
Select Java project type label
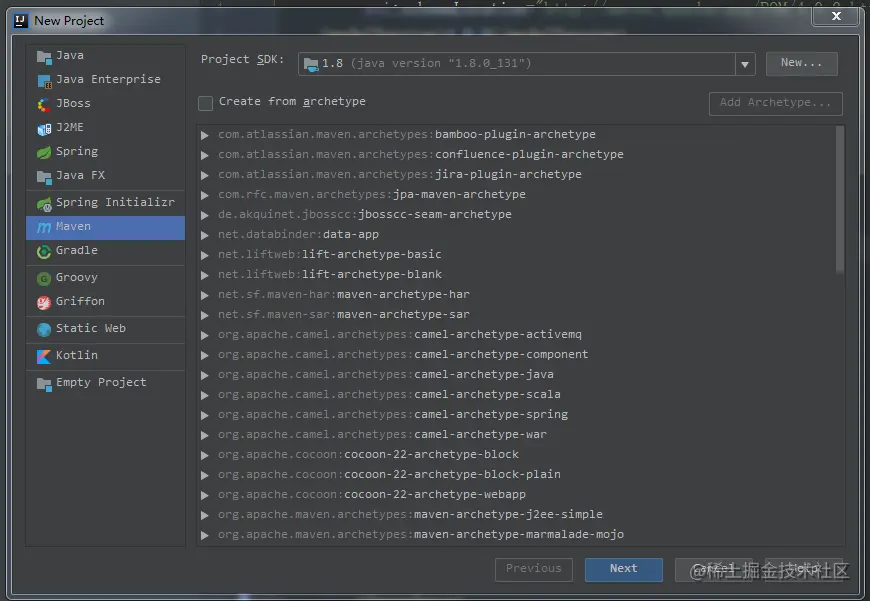70,55
